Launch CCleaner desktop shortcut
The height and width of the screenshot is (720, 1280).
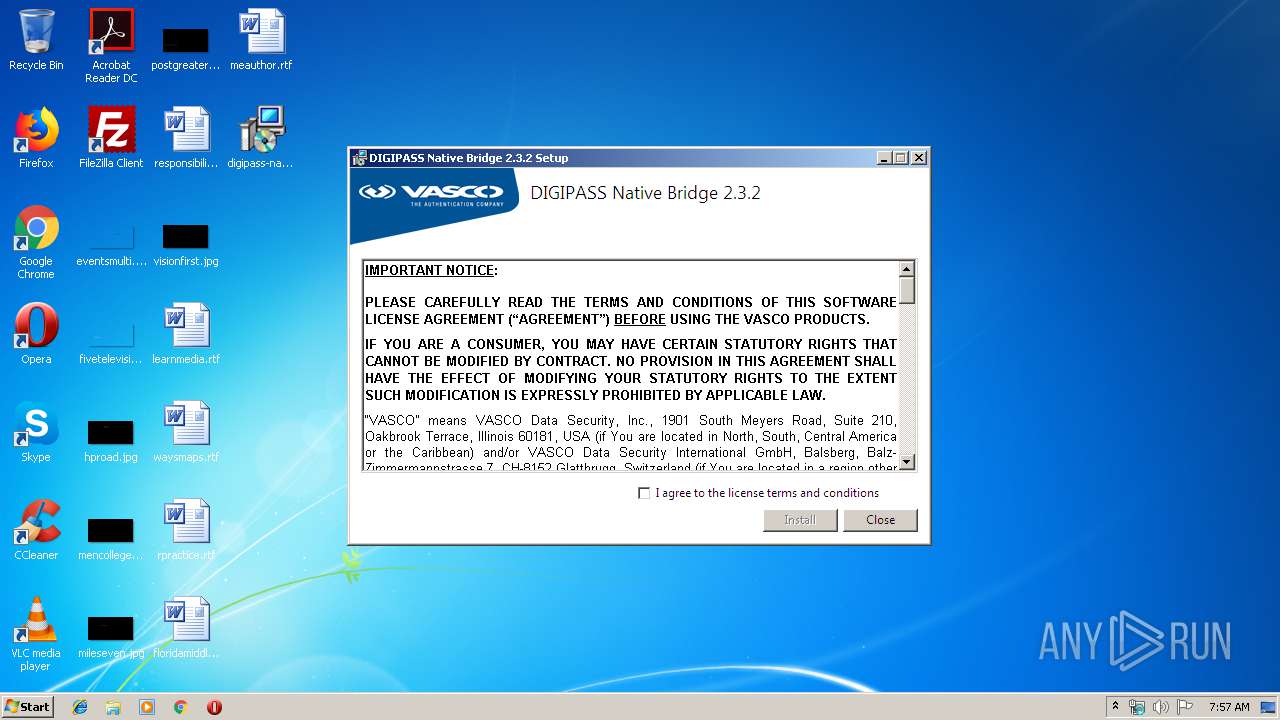coord(36,530)
